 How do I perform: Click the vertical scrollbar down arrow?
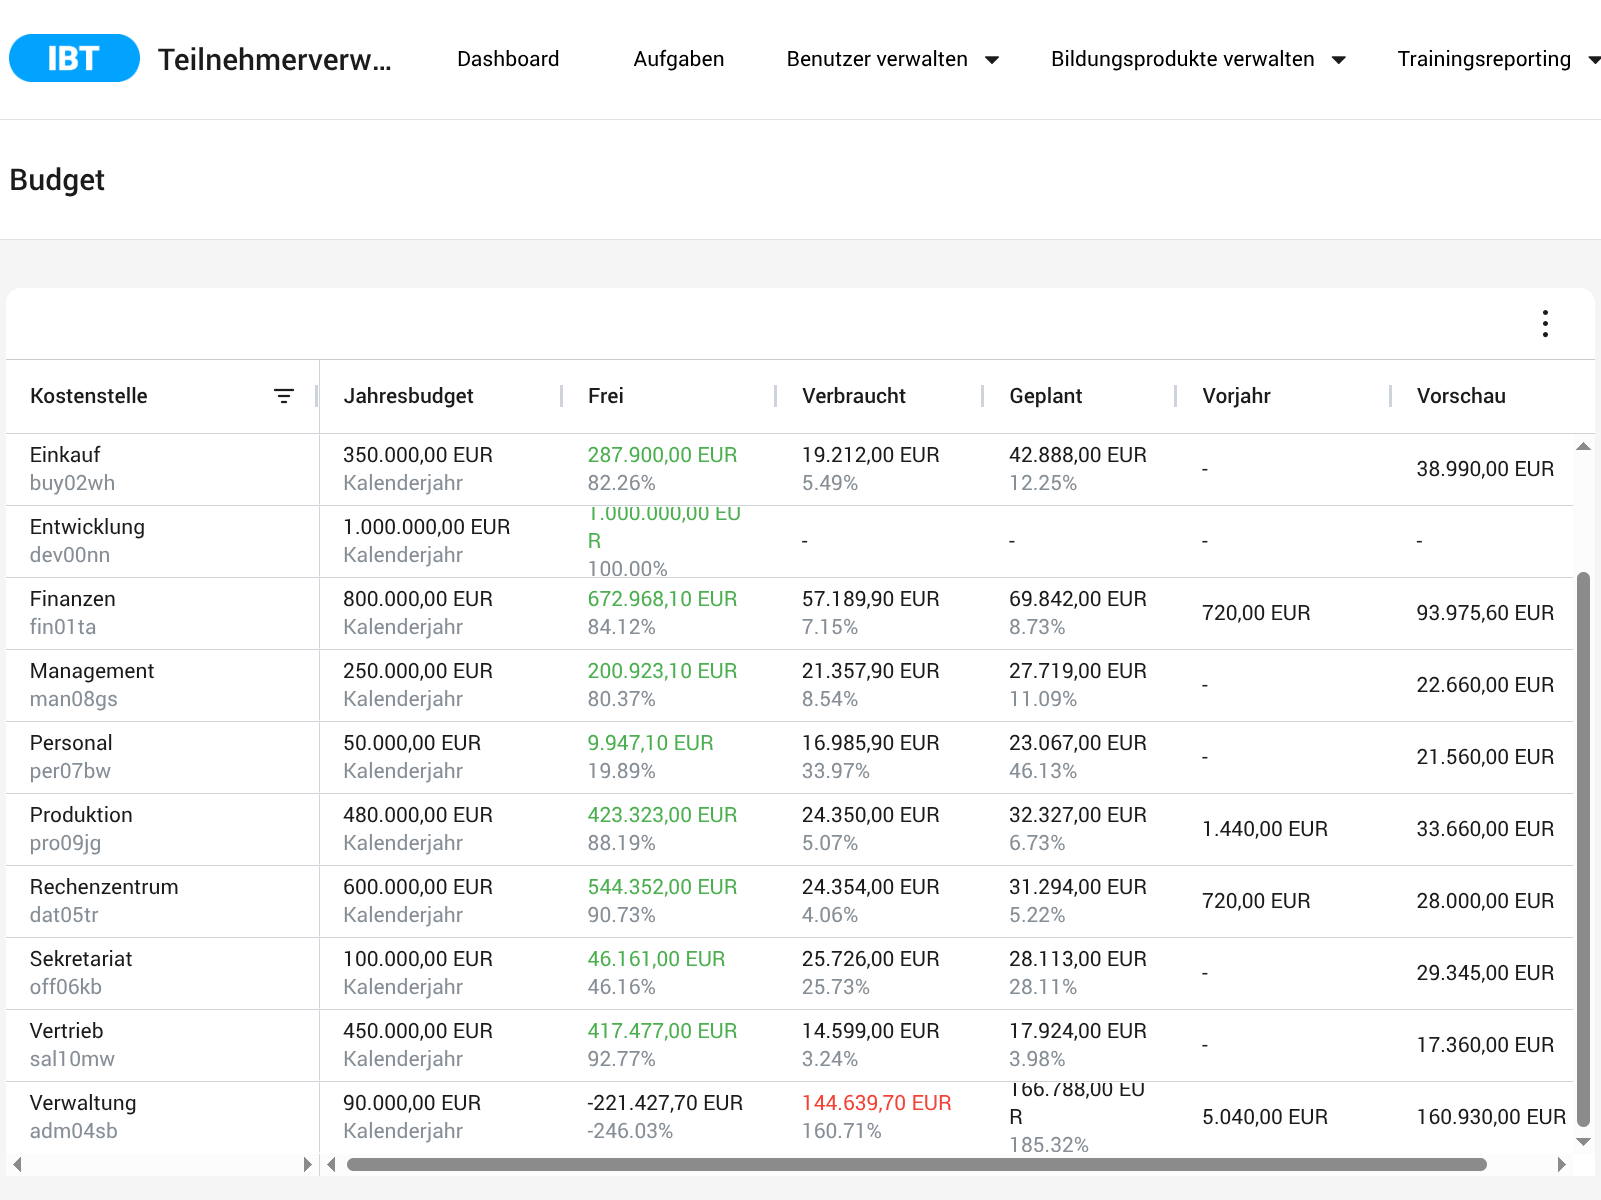[x=1583, y=1141]
